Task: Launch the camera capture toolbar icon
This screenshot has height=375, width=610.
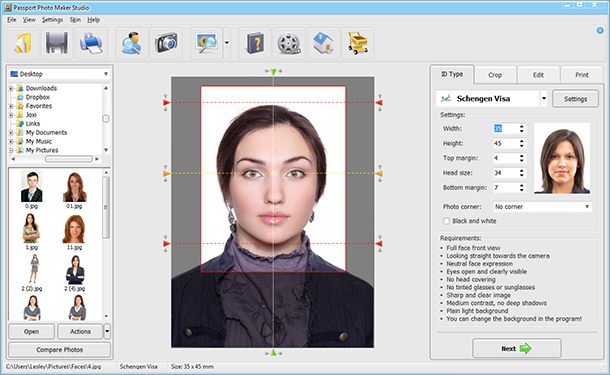Action: 166,43
